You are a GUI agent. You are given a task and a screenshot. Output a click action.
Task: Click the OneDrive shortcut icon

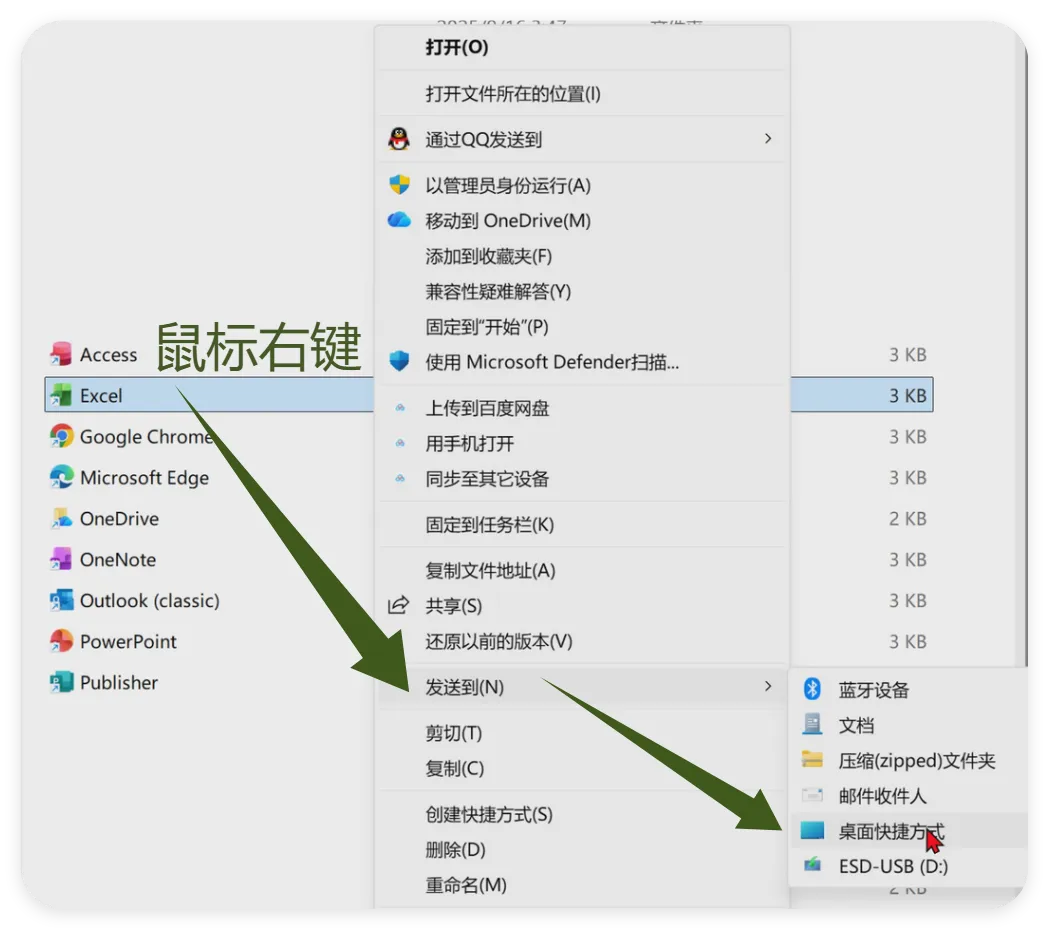pyautogui.click(x=61, y=518)
